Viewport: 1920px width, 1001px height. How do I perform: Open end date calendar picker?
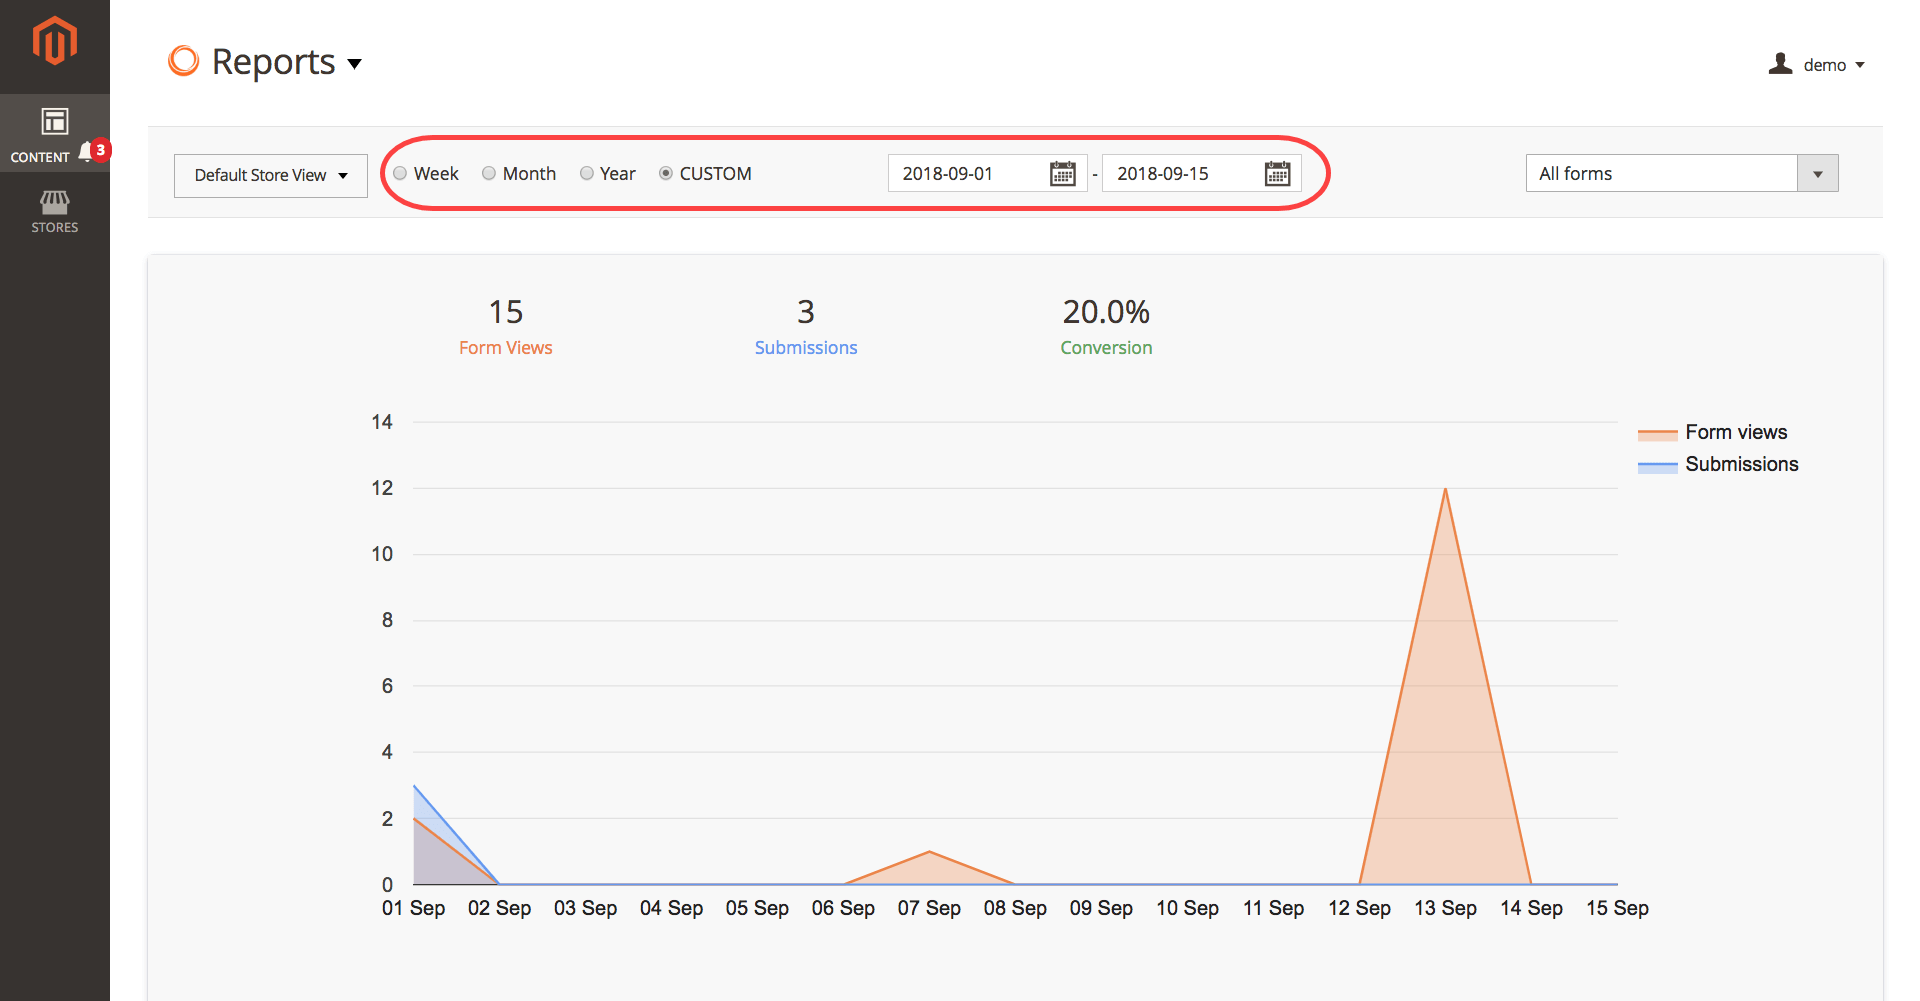click(1278, 174)
